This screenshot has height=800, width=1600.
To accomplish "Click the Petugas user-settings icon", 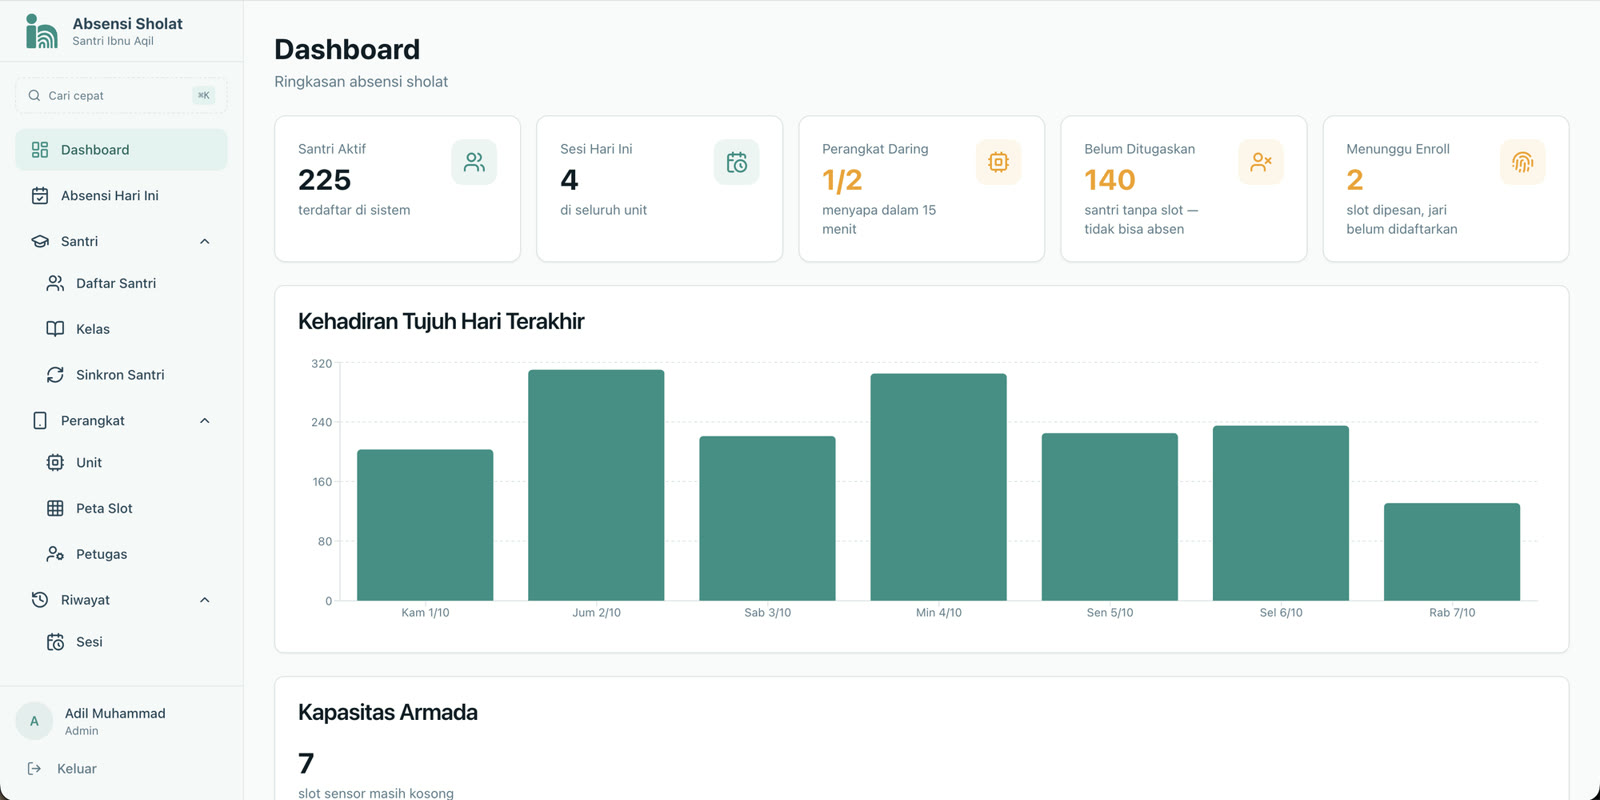I will click(x=55, y=554).
